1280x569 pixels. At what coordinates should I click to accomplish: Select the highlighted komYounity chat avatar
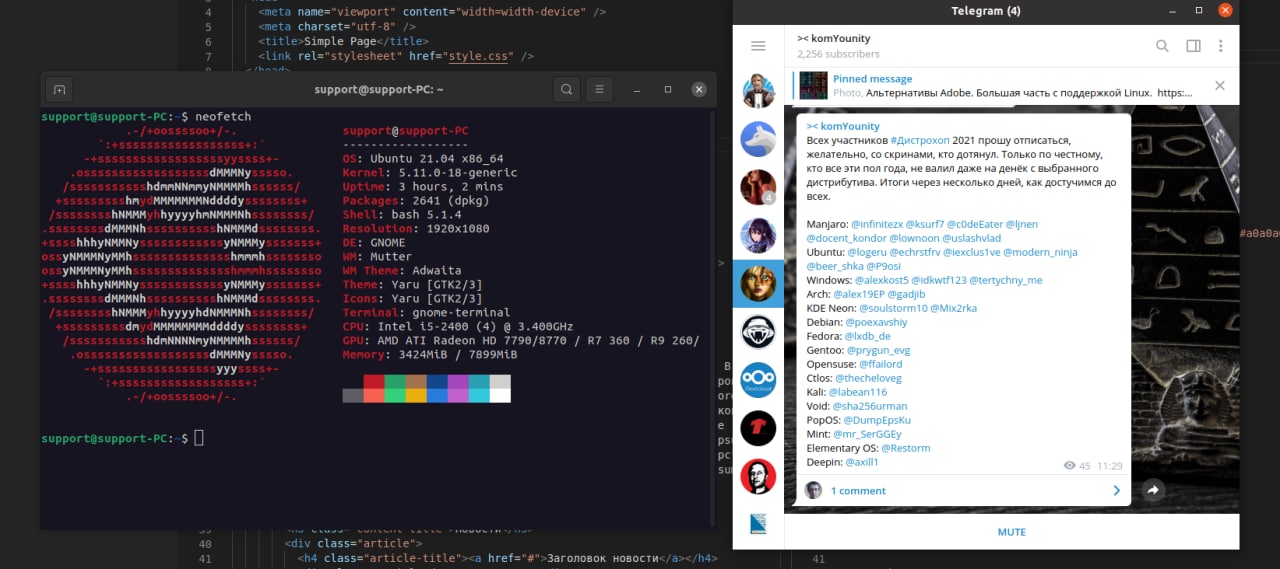click(x=758, y=283)
